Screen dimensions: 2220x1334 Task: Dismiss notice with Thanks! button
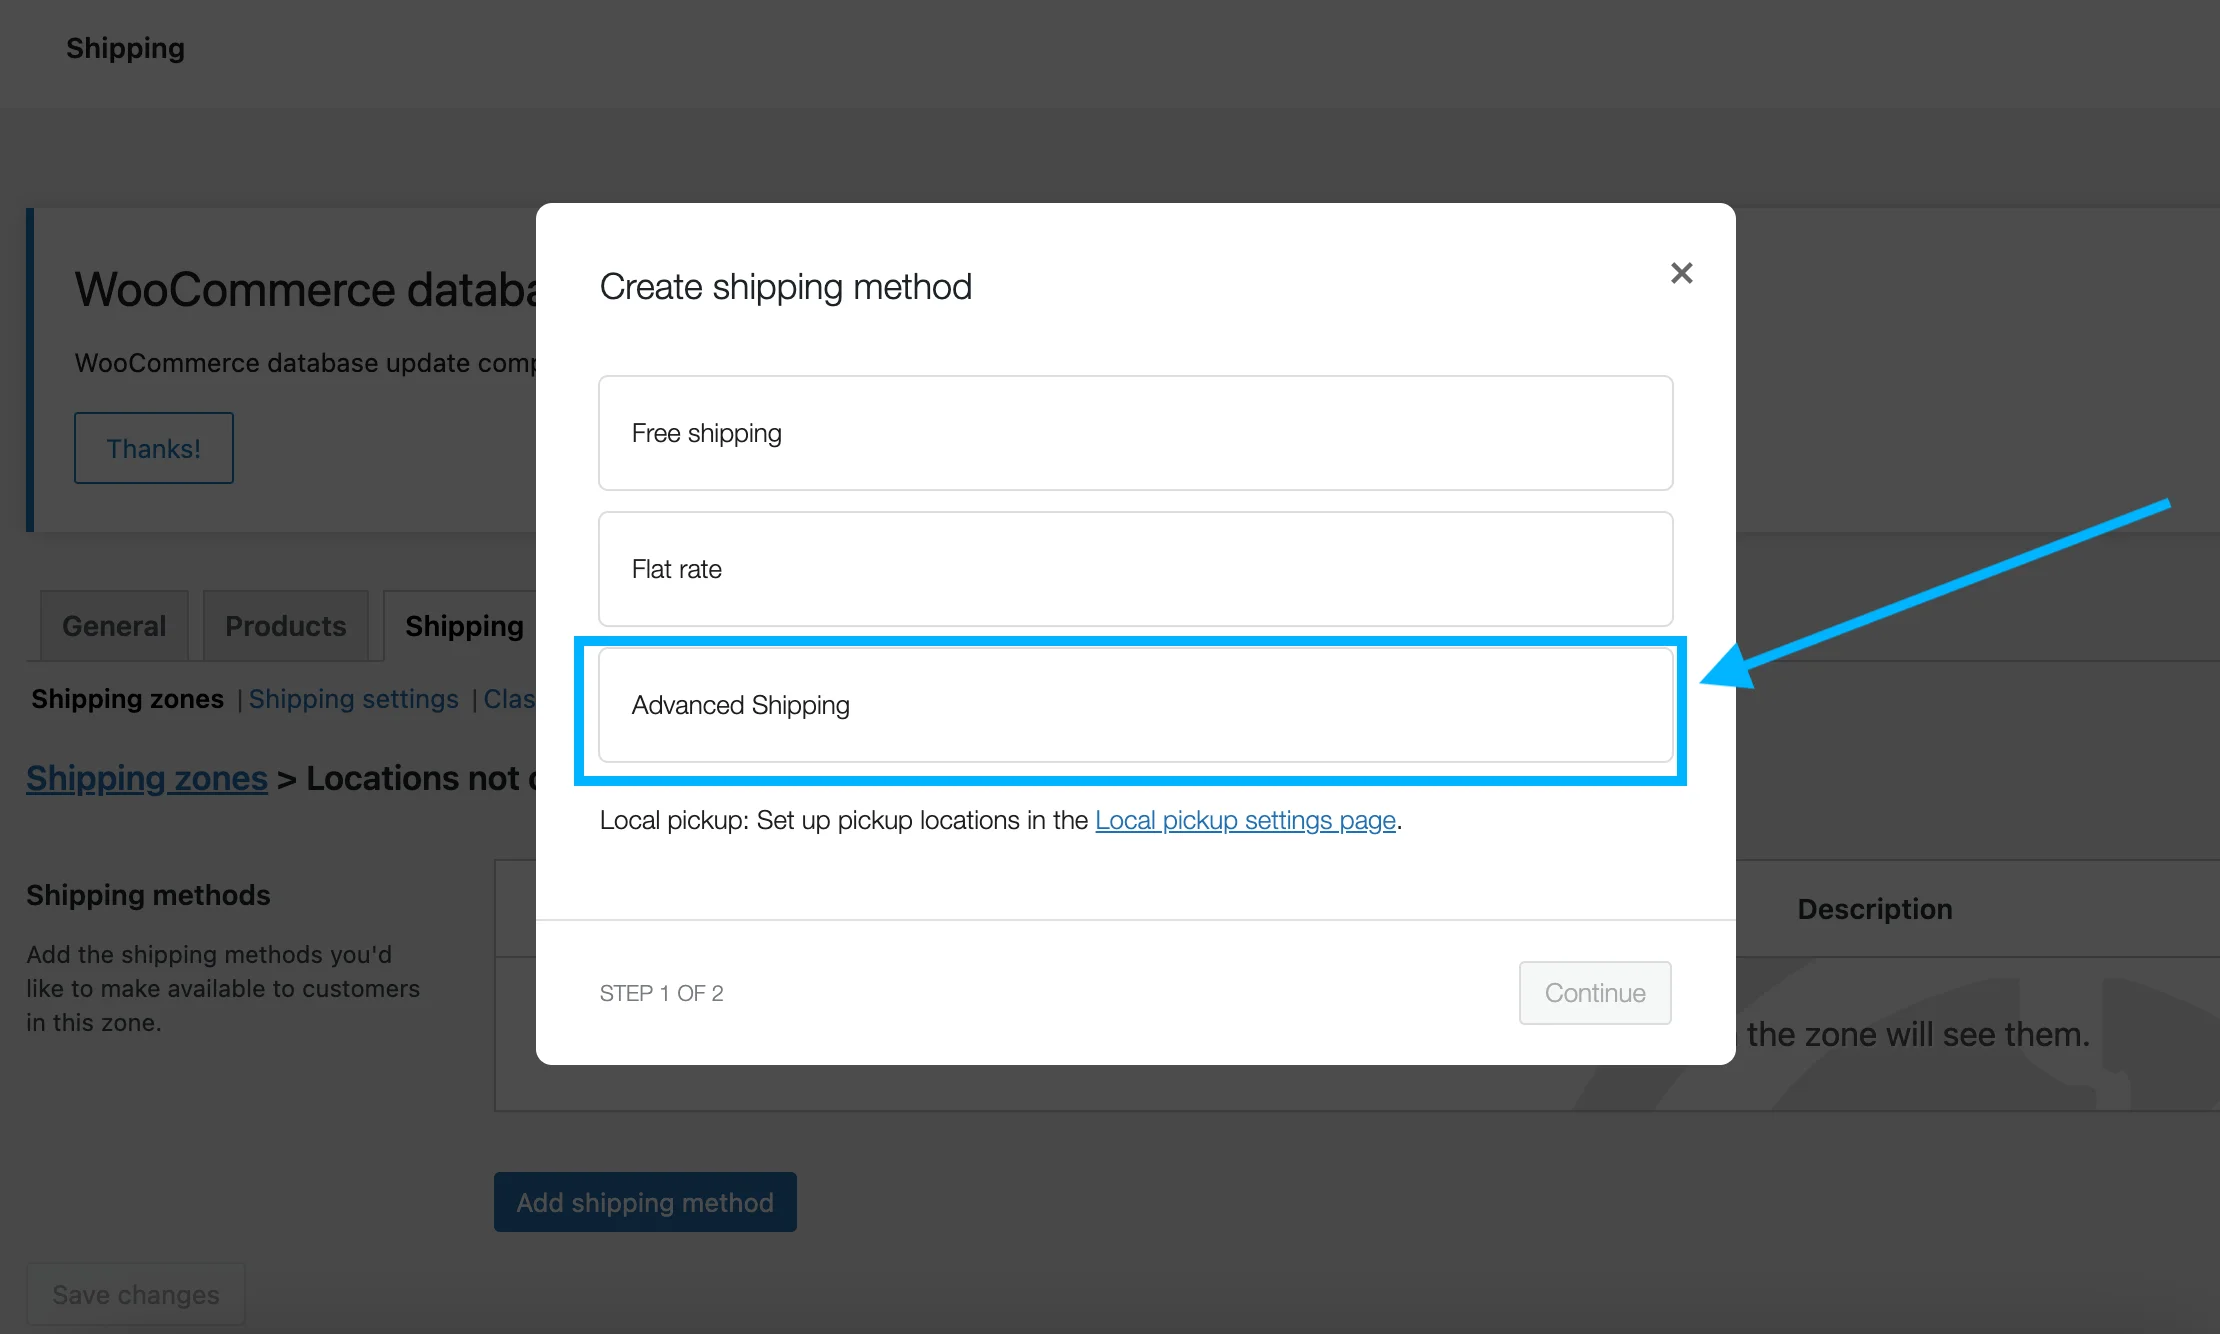tap(154, 448)
